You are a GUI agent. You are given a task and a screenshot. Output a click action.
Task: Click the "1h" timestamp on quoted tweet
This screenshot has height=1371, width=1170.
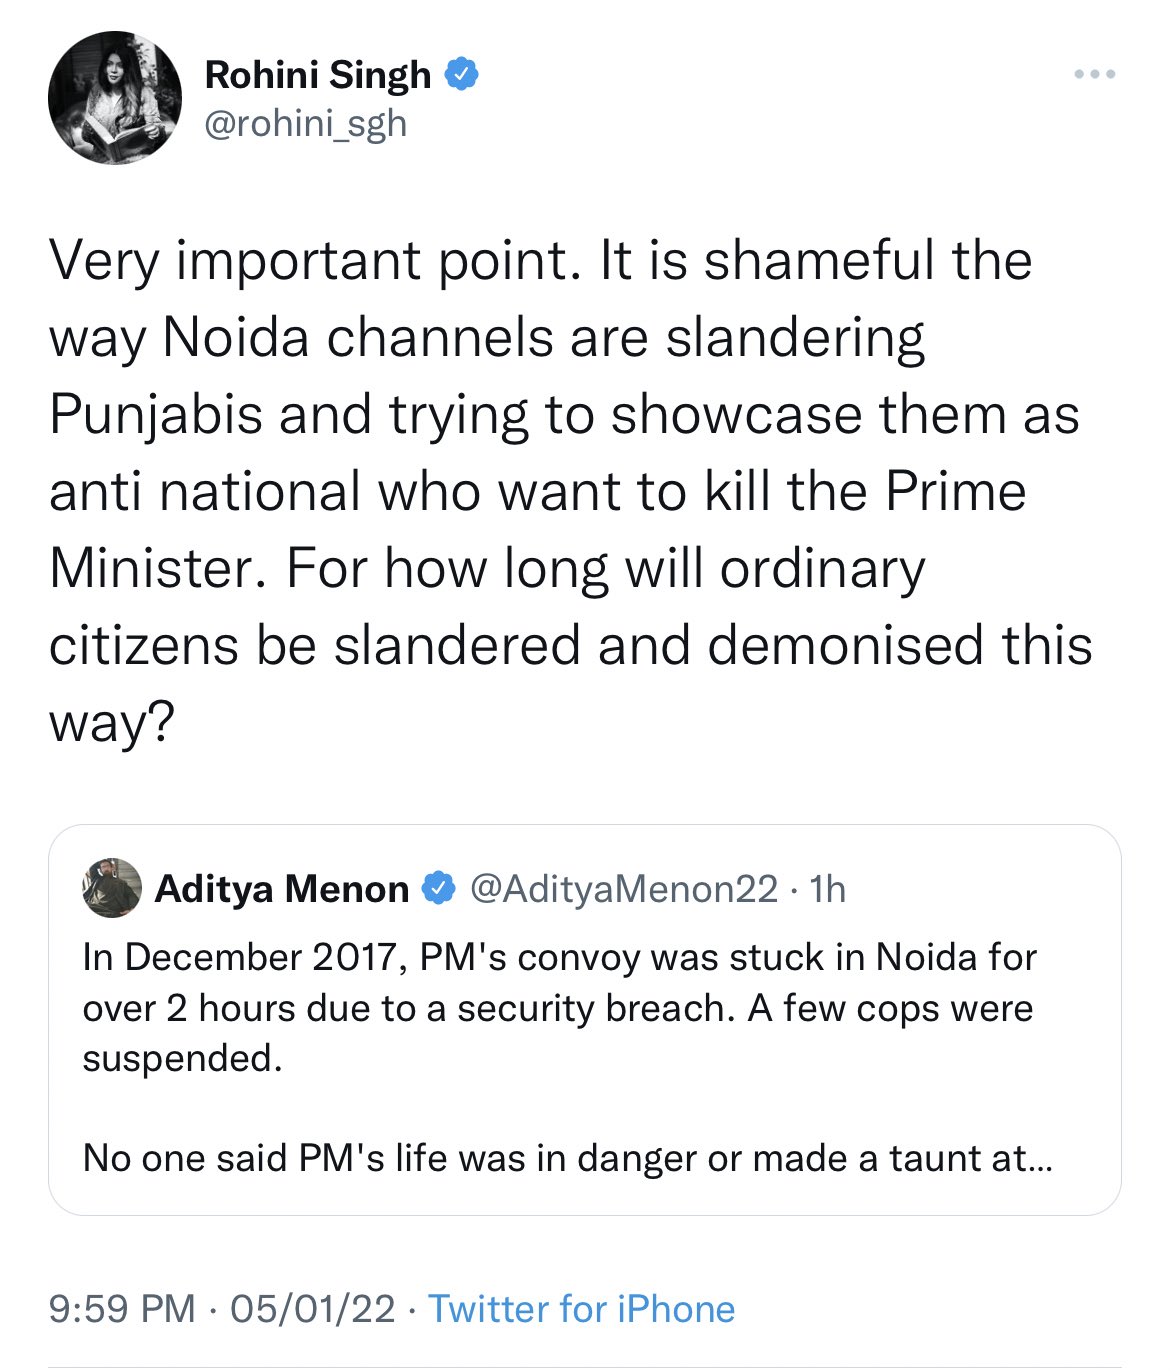828,888
